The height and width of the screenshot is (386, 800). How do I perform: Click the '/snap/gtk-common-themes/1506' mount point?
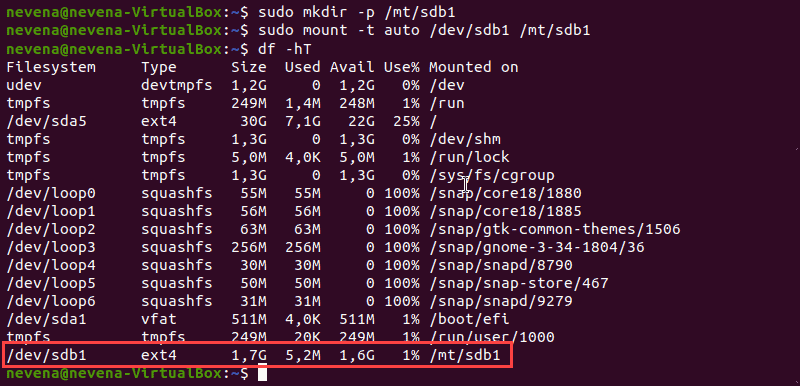[555, 229]
